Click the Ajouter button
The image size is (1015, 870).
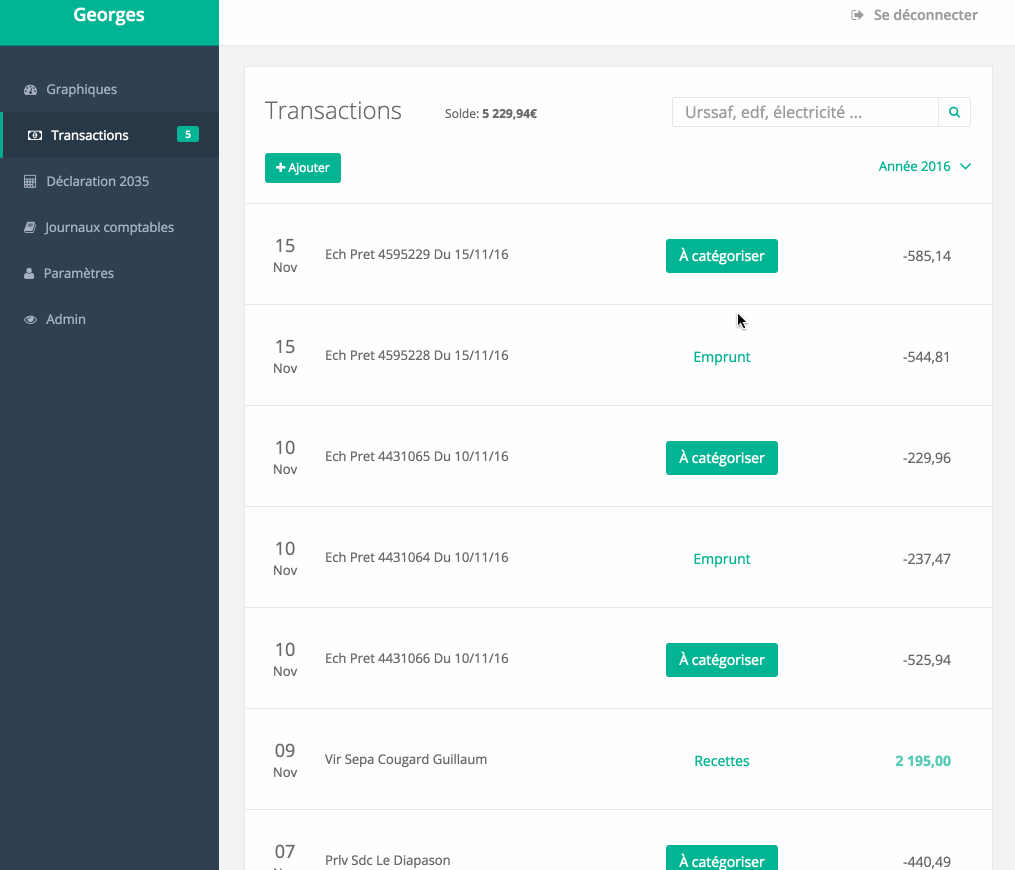click(303, 168)
